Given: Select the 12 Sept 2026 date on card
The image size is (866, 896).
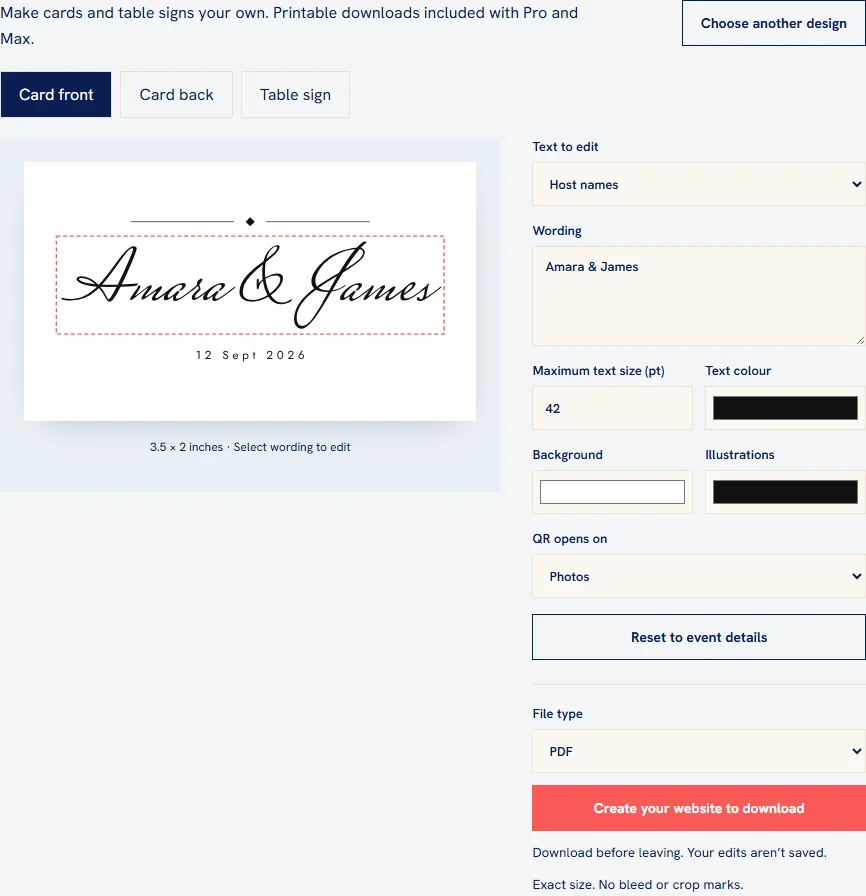Looking at the screenshot, I should [x=250, y=355].
